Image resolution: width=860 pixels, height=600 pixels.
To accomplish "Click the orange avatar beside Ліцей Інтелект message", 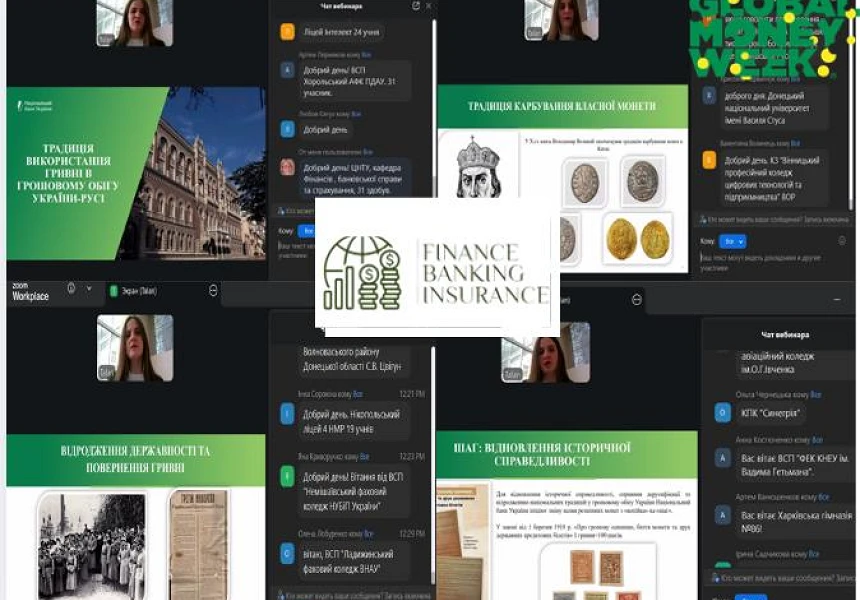I will point(288,32).
